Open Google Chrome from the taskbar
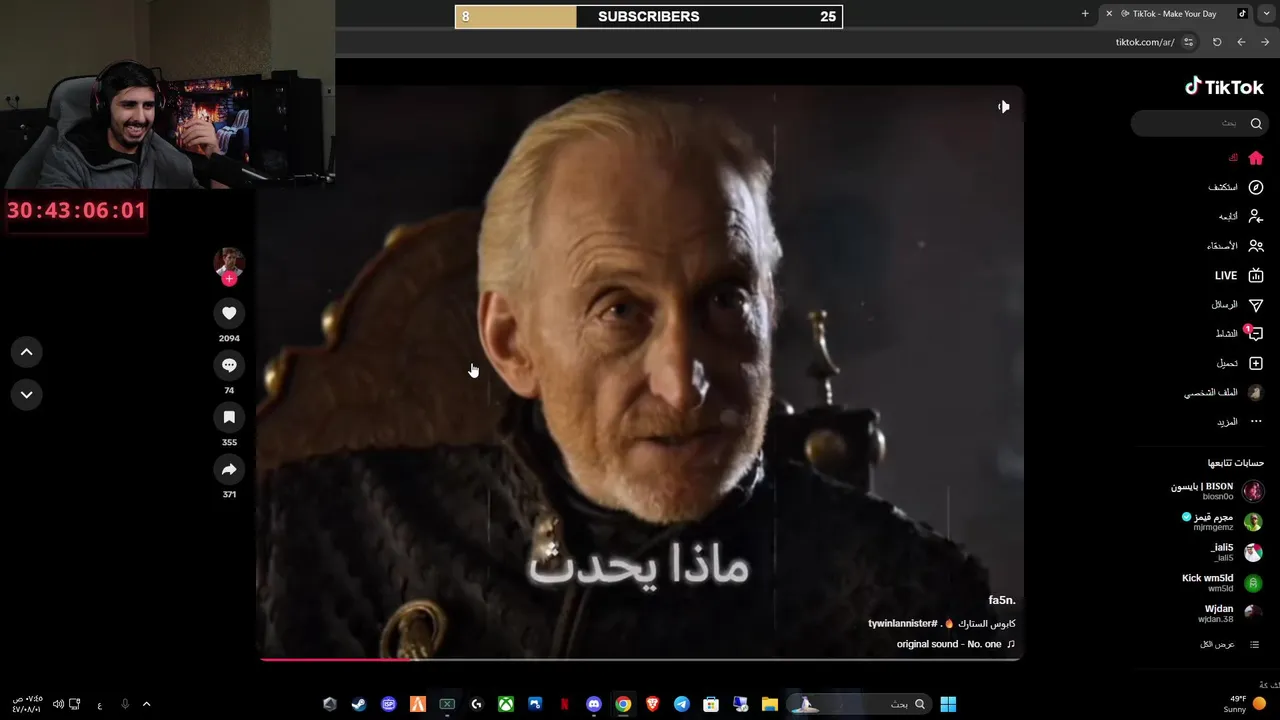The height and width of the screenshot is (720, 1280). tap(623, 704)
